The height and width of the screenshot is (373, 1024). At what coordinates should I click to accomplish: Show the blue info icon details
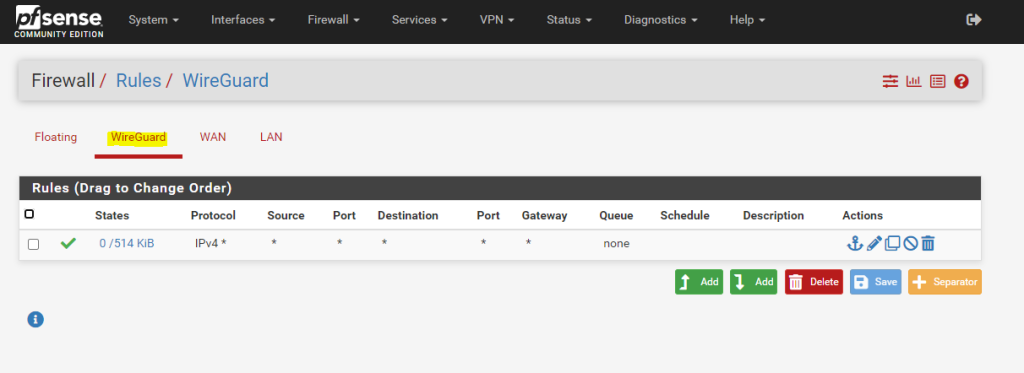(35, 319)
